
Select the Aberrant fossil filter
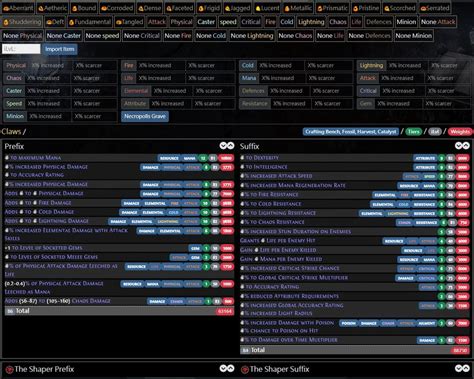tap(18, 8)
